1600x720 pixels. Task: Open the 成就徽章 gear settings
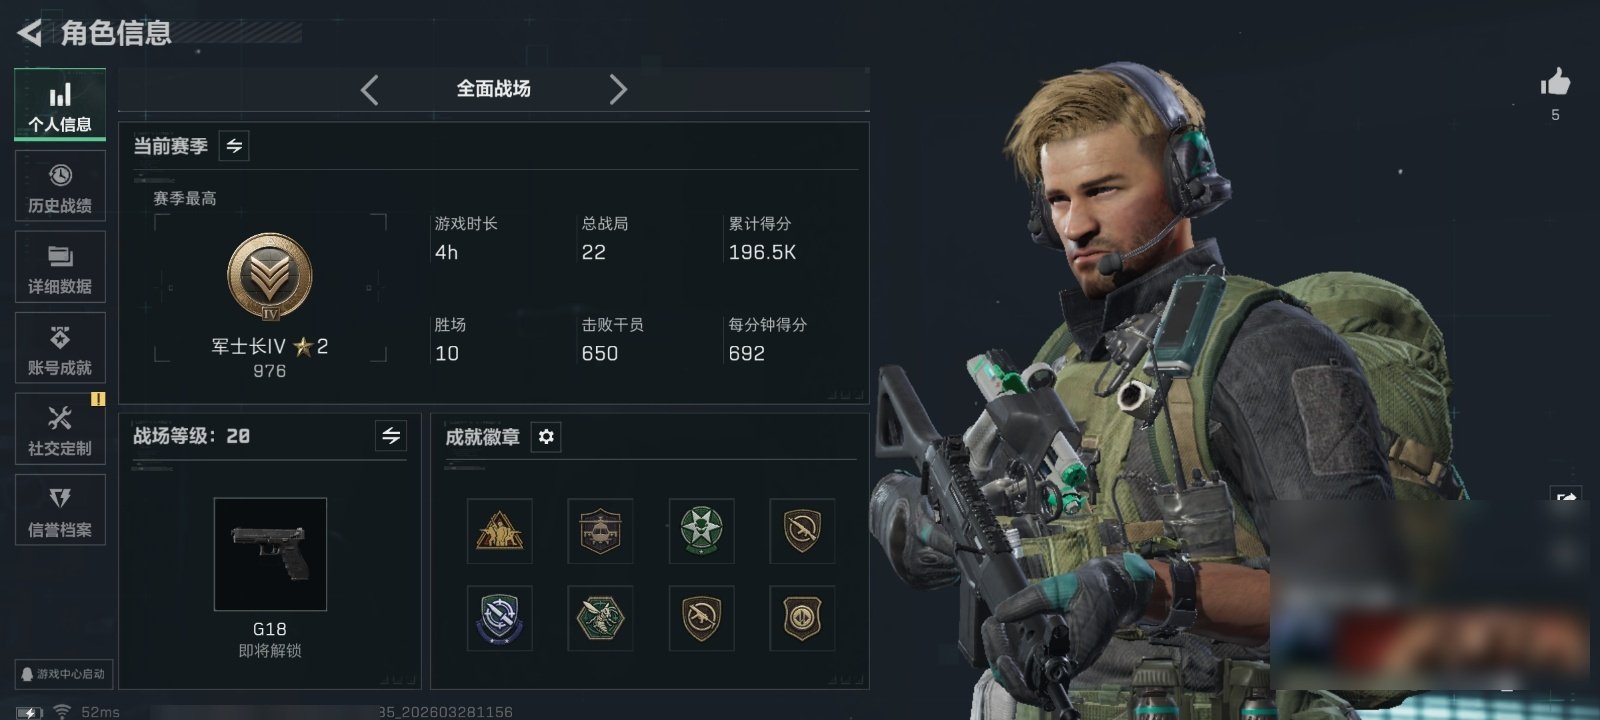click(546, 437)
